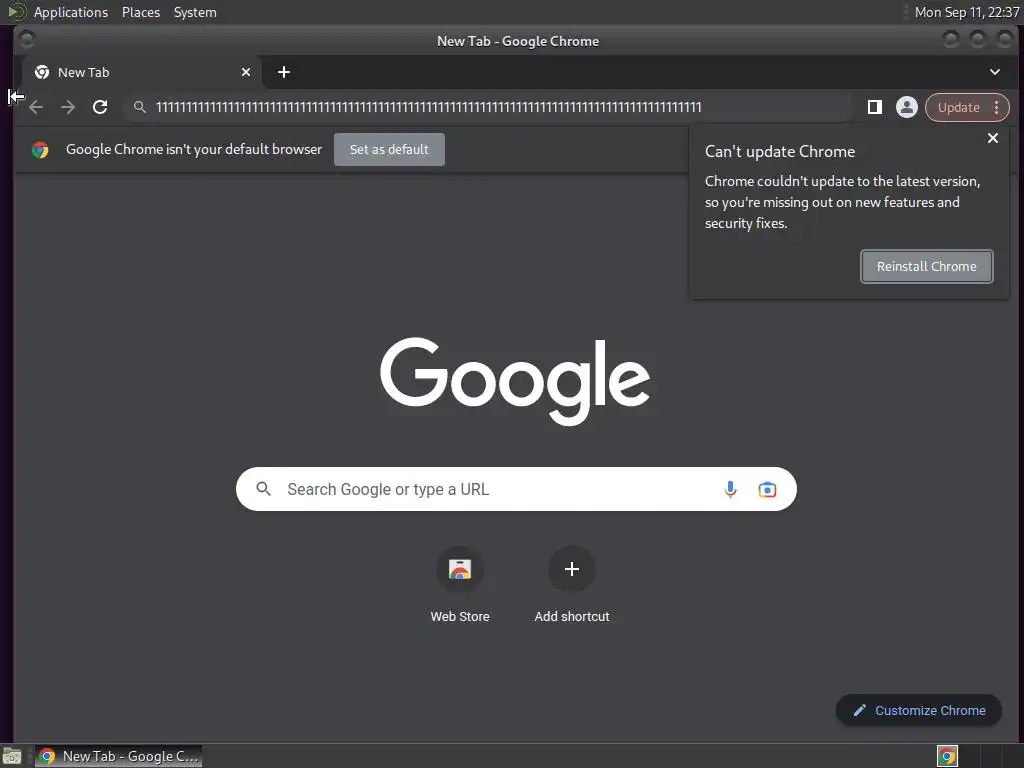Open Chrome three-dot menu
The image size is (1024, 768).
click(997, 107)
